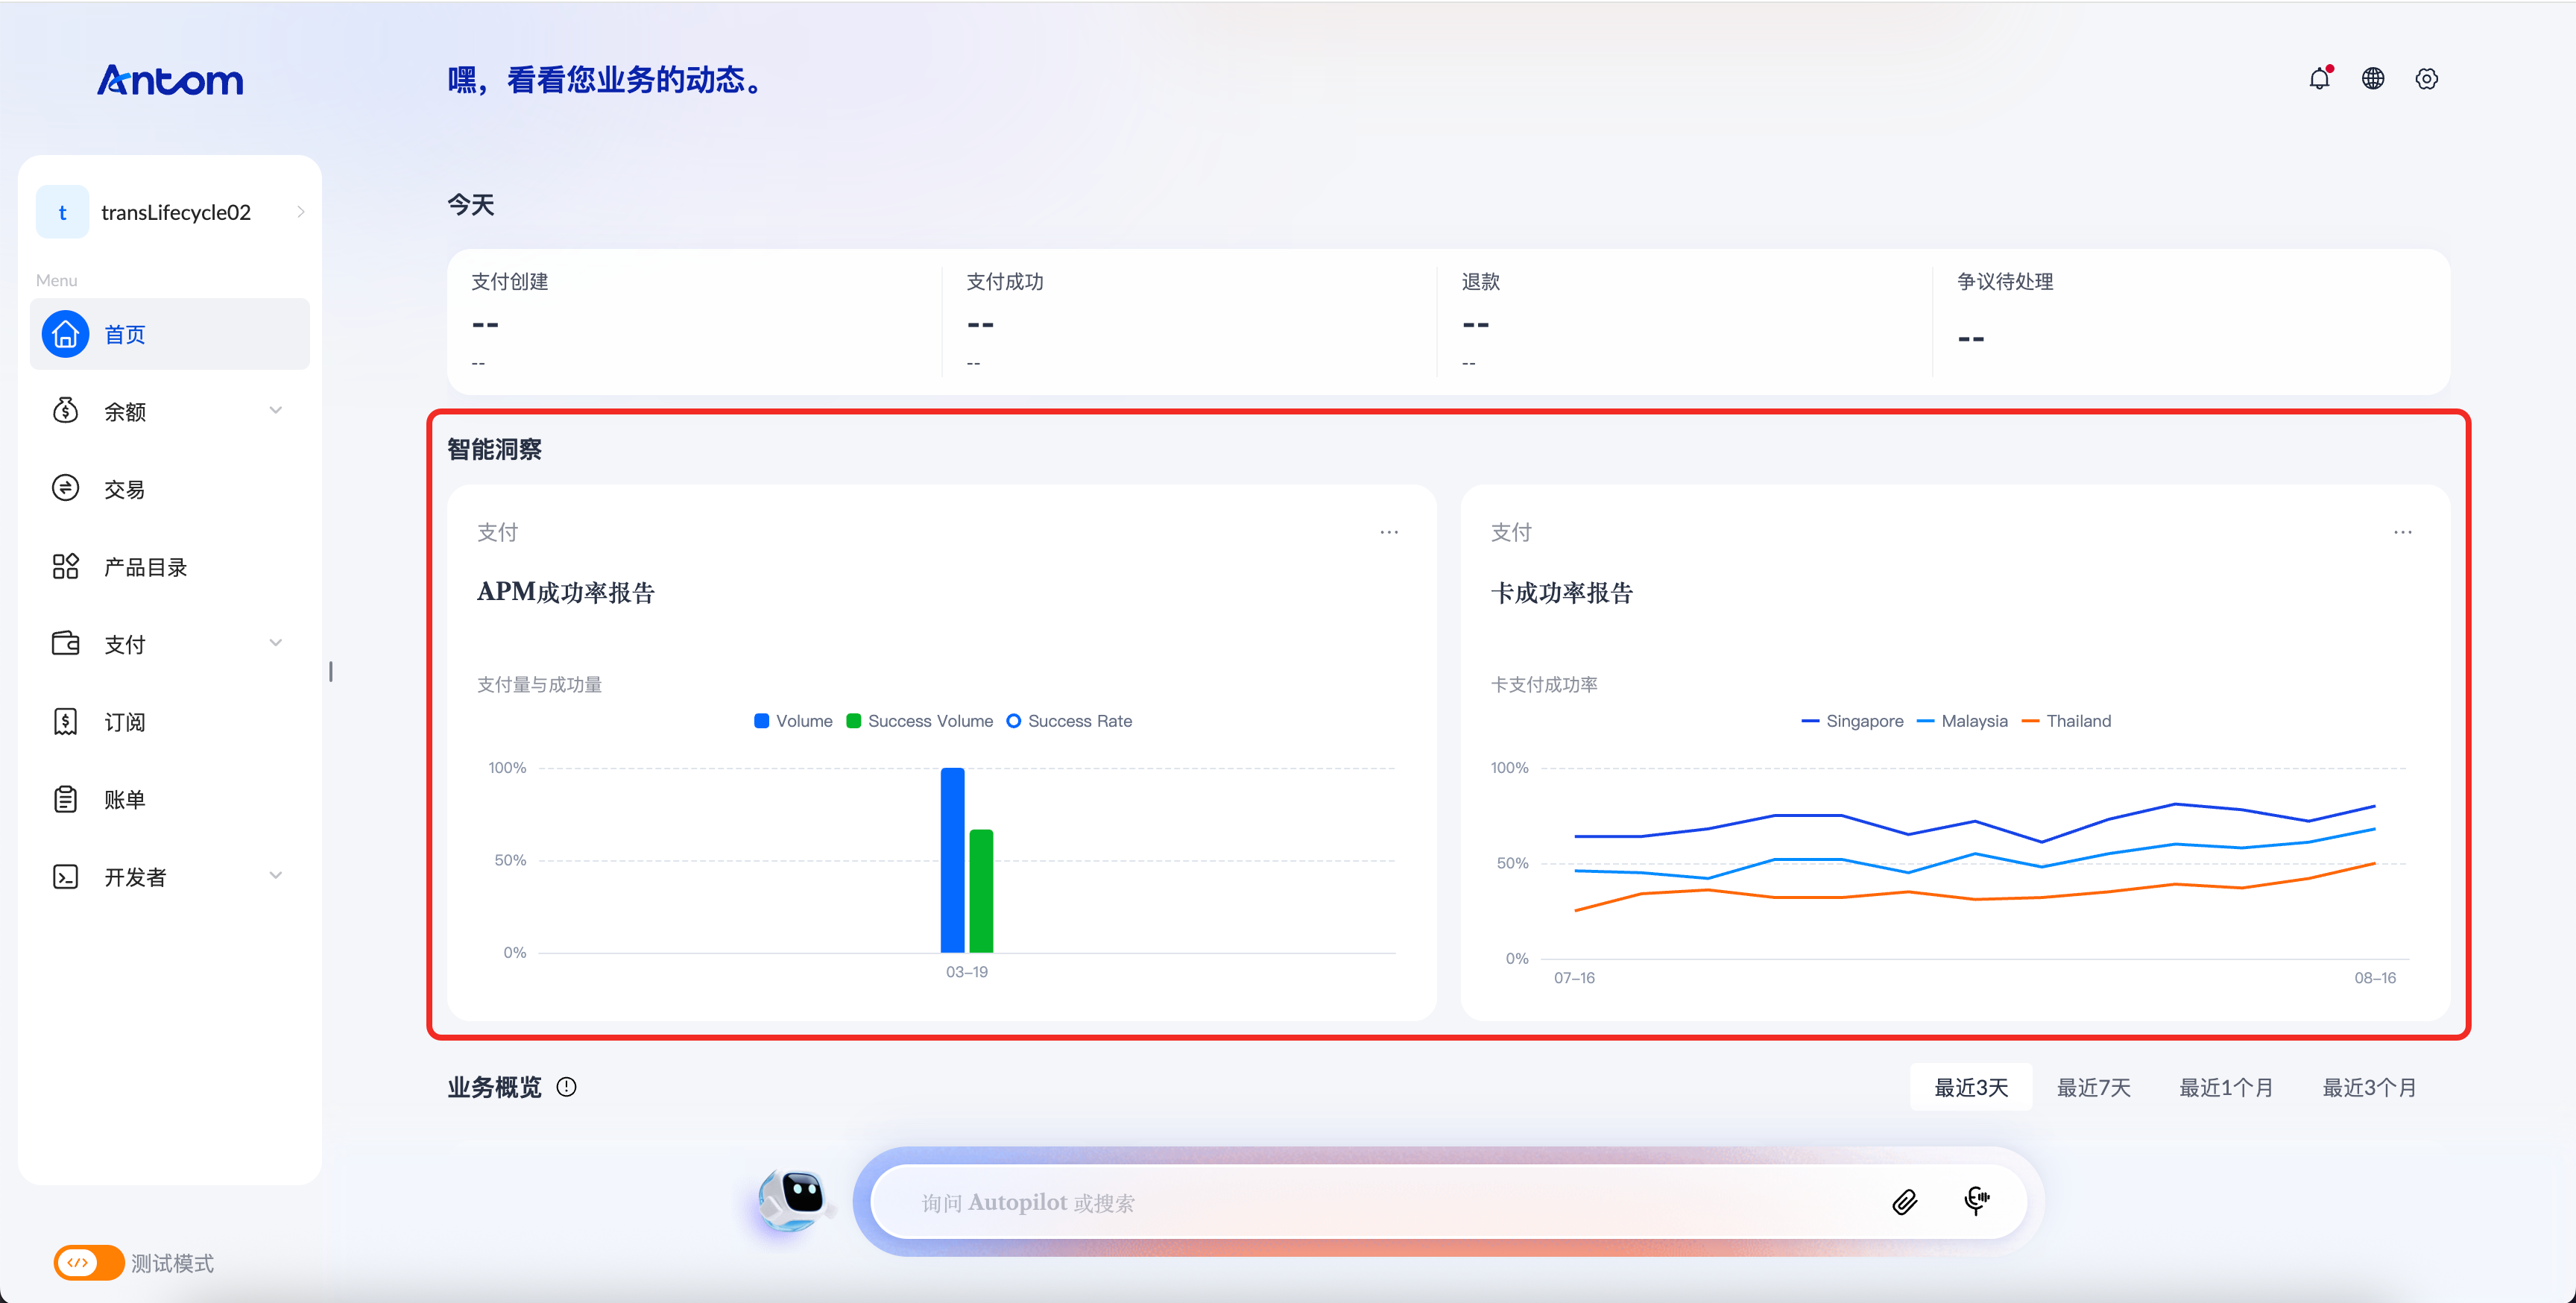The width and height of the screenshot is (2576, 1303).
Task: Click the Antom logo
Action: point(170,80)
